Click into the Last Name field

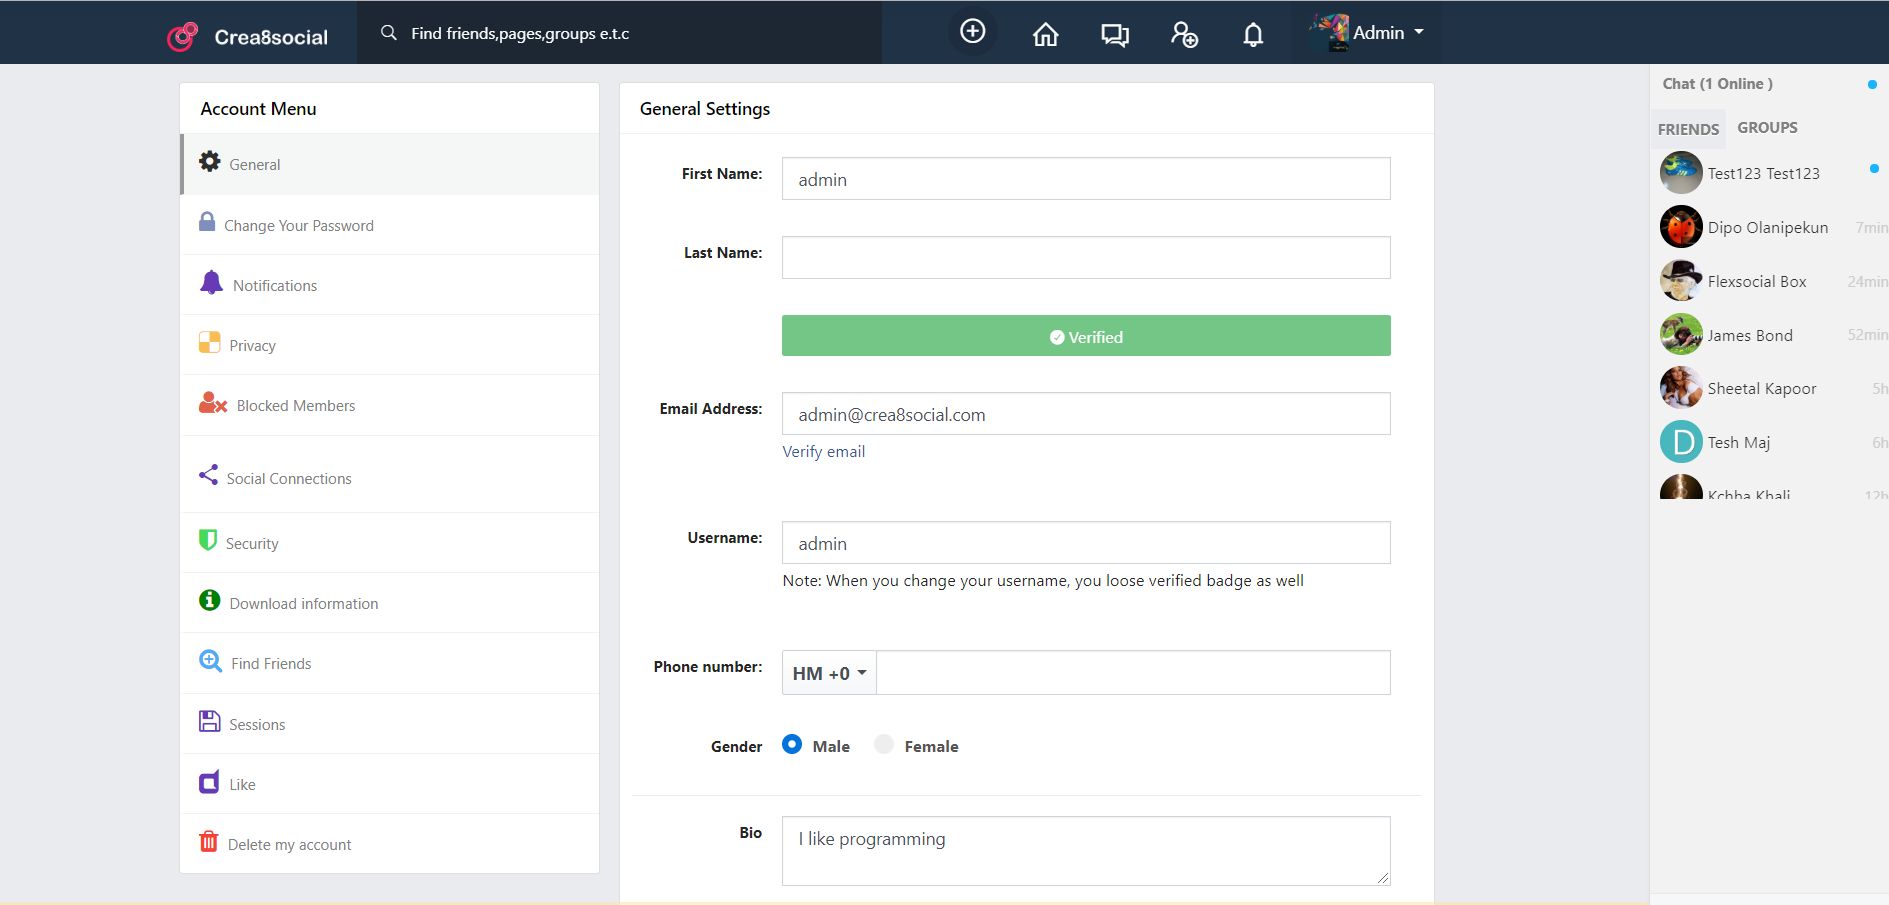coord(1085,258)
